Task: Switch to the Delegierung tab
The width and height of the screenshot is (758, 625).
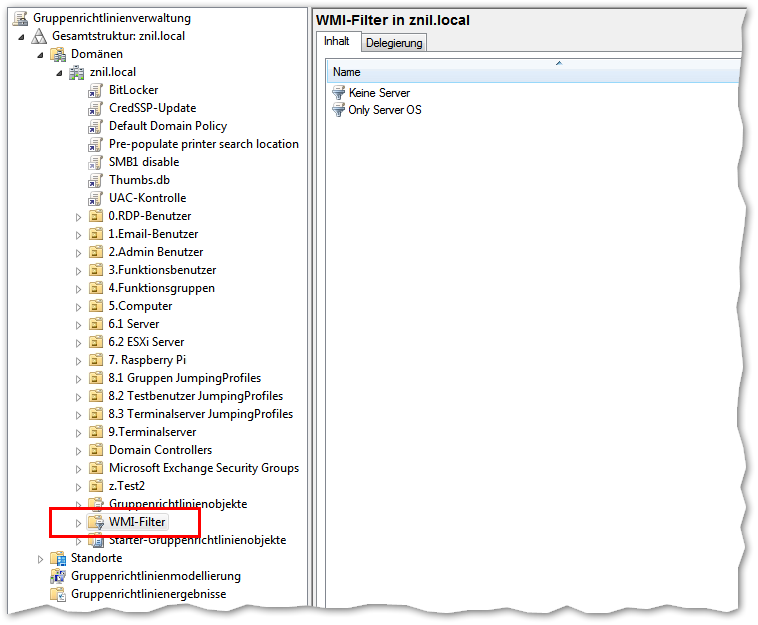Action: (394, 42)
